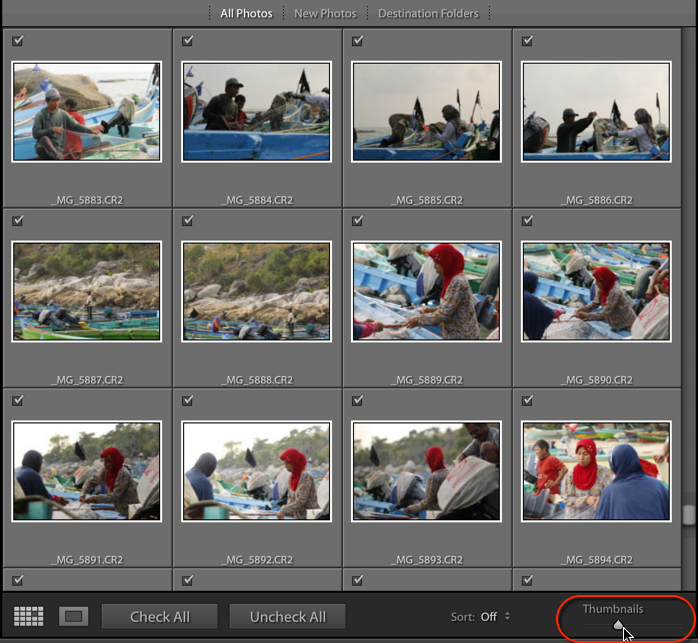Uncheck the checkbox for _MG_5885.CR2

[357, 41]
